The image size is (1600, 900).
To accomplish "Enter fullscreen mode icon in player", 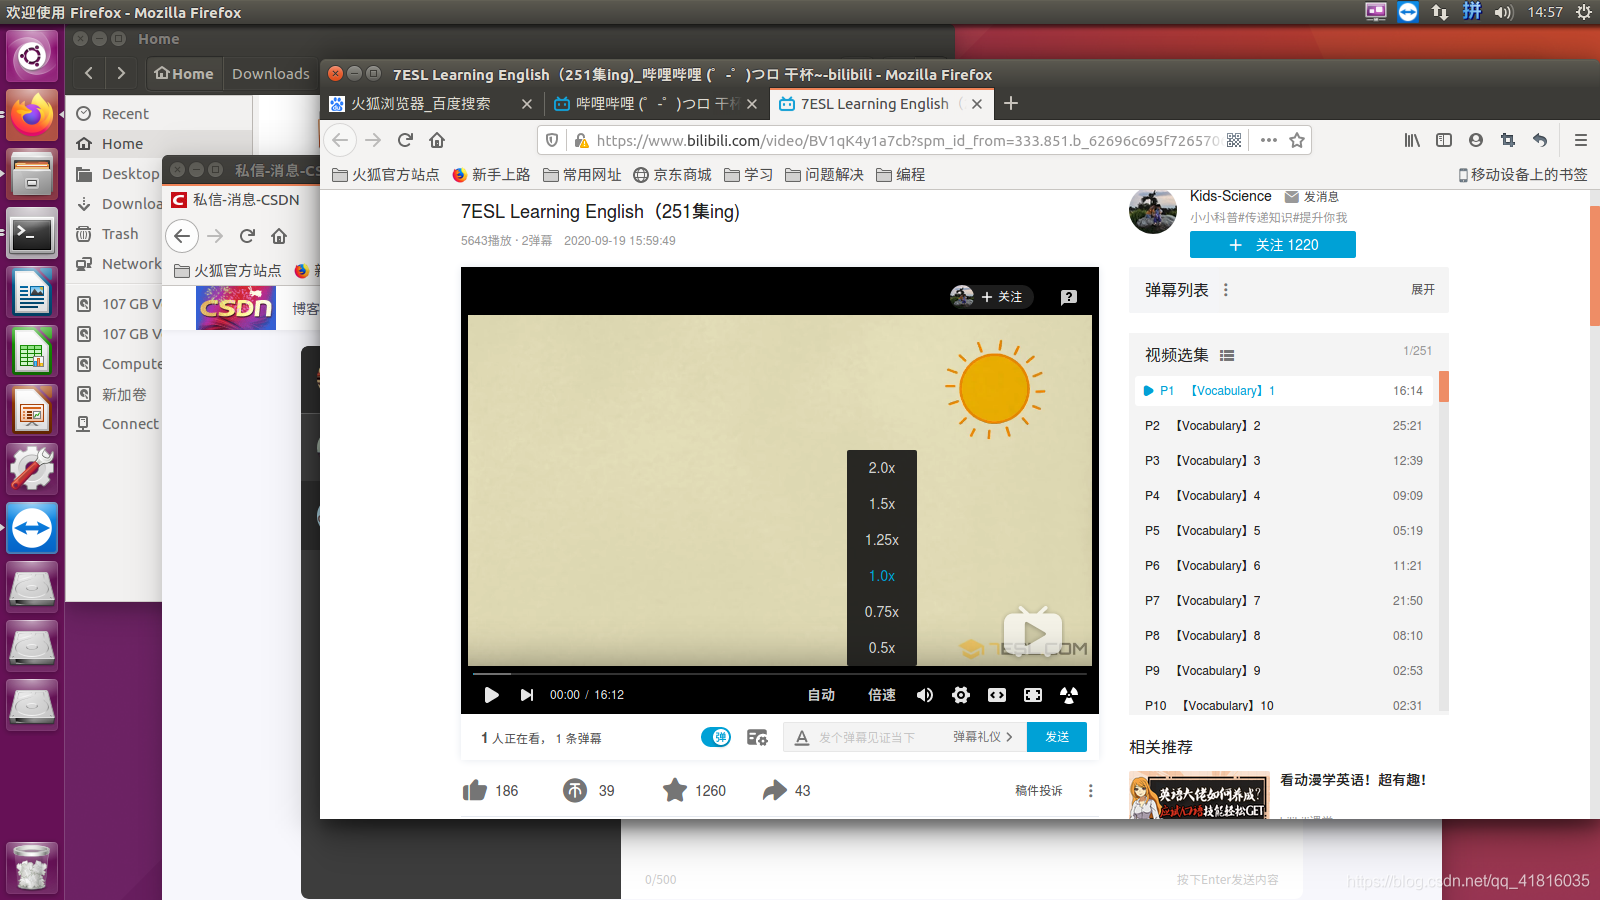I will 1069,695.
